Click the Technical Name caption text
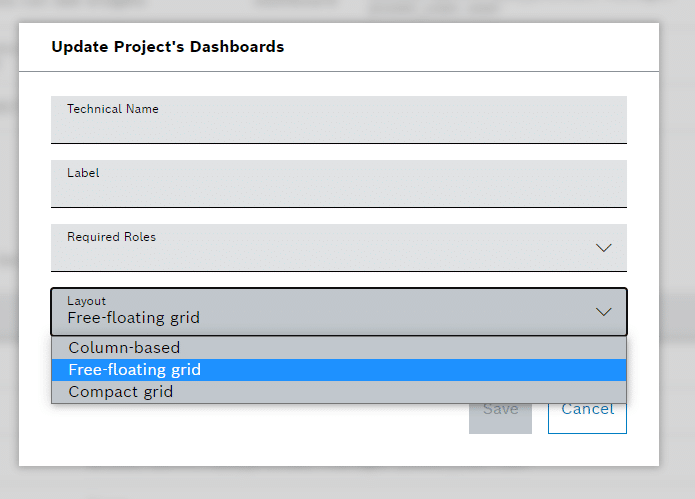695x499 pixels. point(112,109)
